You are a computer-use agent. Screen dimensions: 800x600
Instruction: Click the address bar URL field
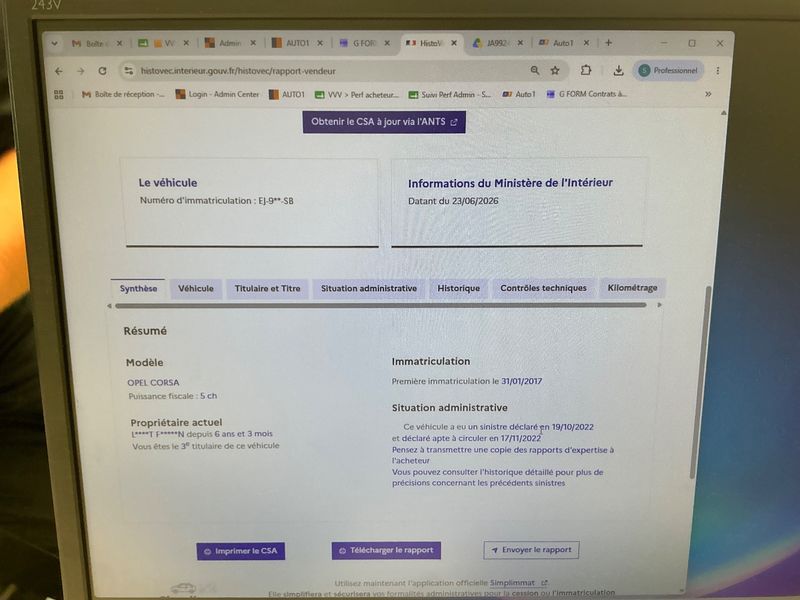pos(327,71)
